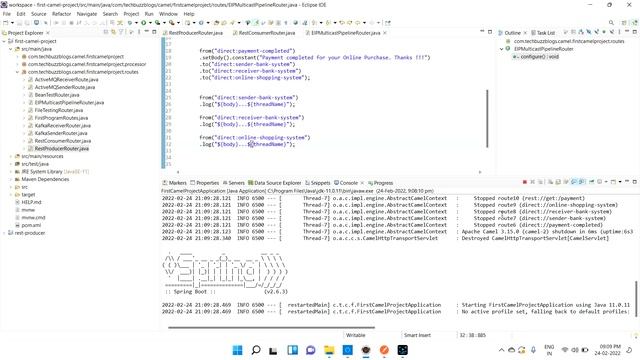This screenshot has width=640, height=360.
Task: Switch to the Servers tab
Action: pyautogui.click(x=233, y=183)
